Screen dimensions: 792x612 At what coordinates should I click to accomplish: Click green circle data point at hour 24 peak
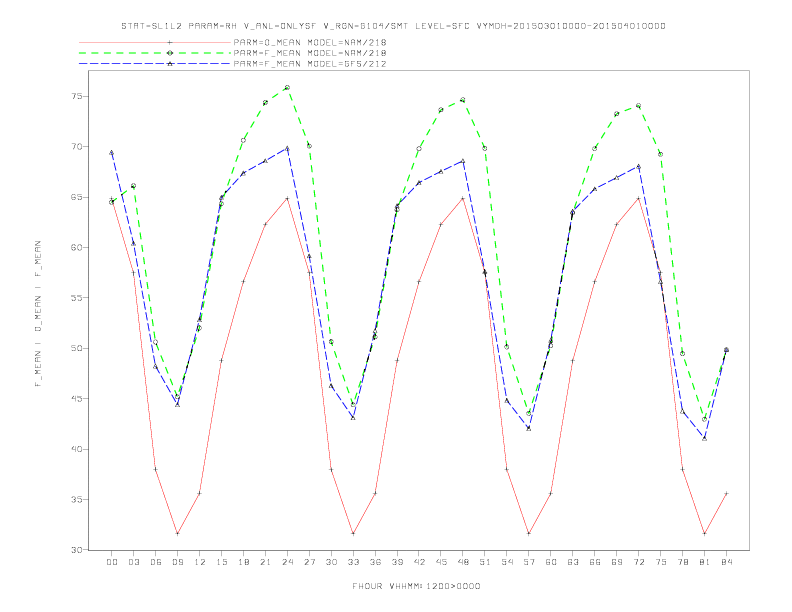287,88
